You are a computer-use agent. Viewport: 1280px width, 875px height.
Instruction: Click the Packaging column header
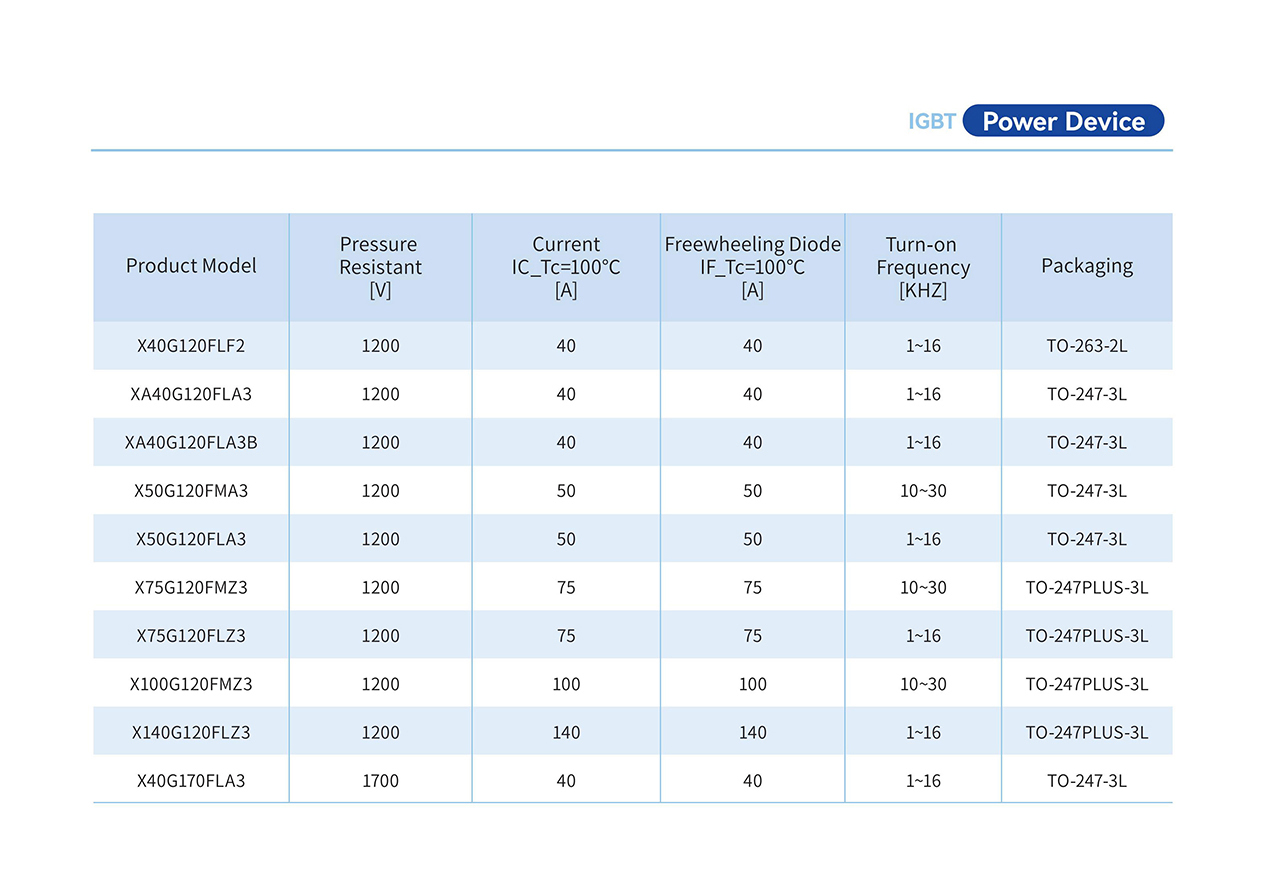1087,266
